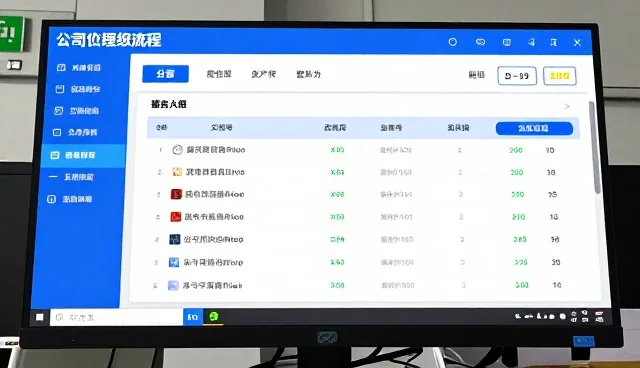Switch to the third tab in the tab row
The width and height of the screenshot is (640, 368).
263,74
